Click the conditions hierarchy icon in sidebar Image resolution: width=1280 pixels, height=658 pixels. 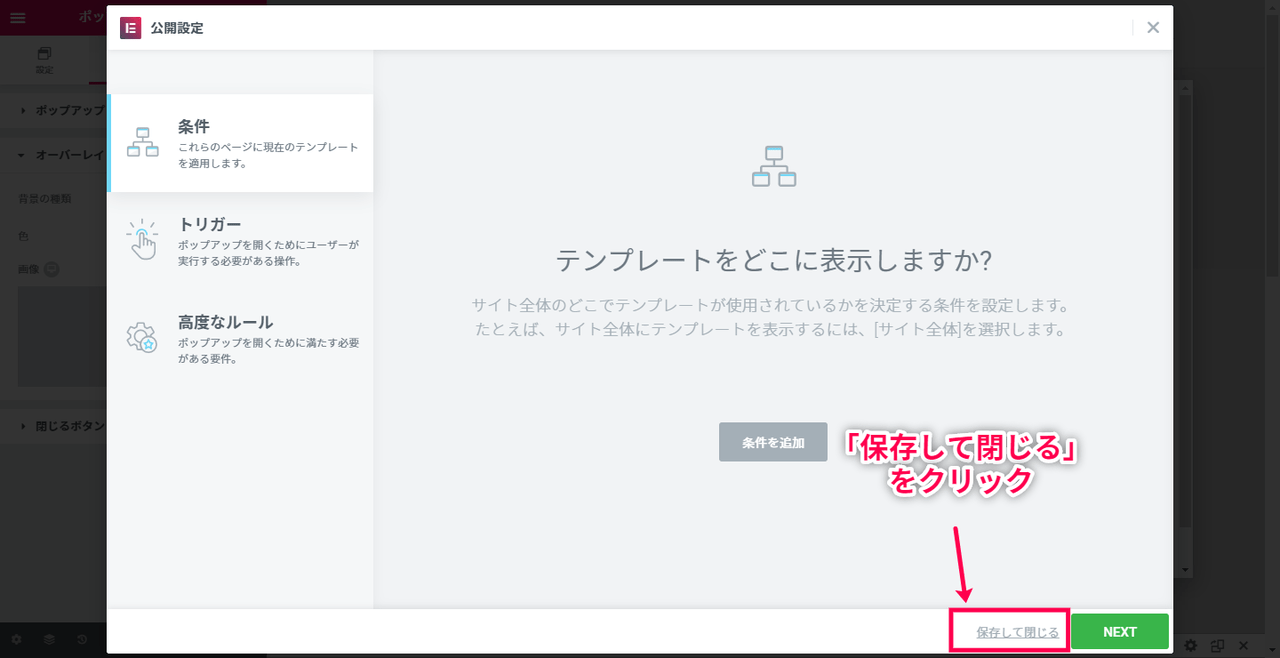(143, 143)
